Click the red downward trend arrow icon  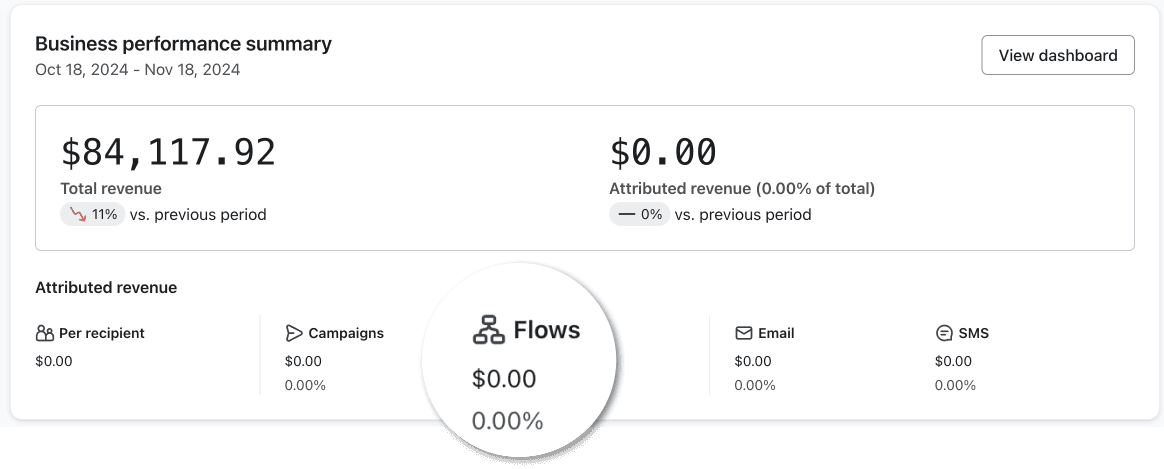point(77,215)
